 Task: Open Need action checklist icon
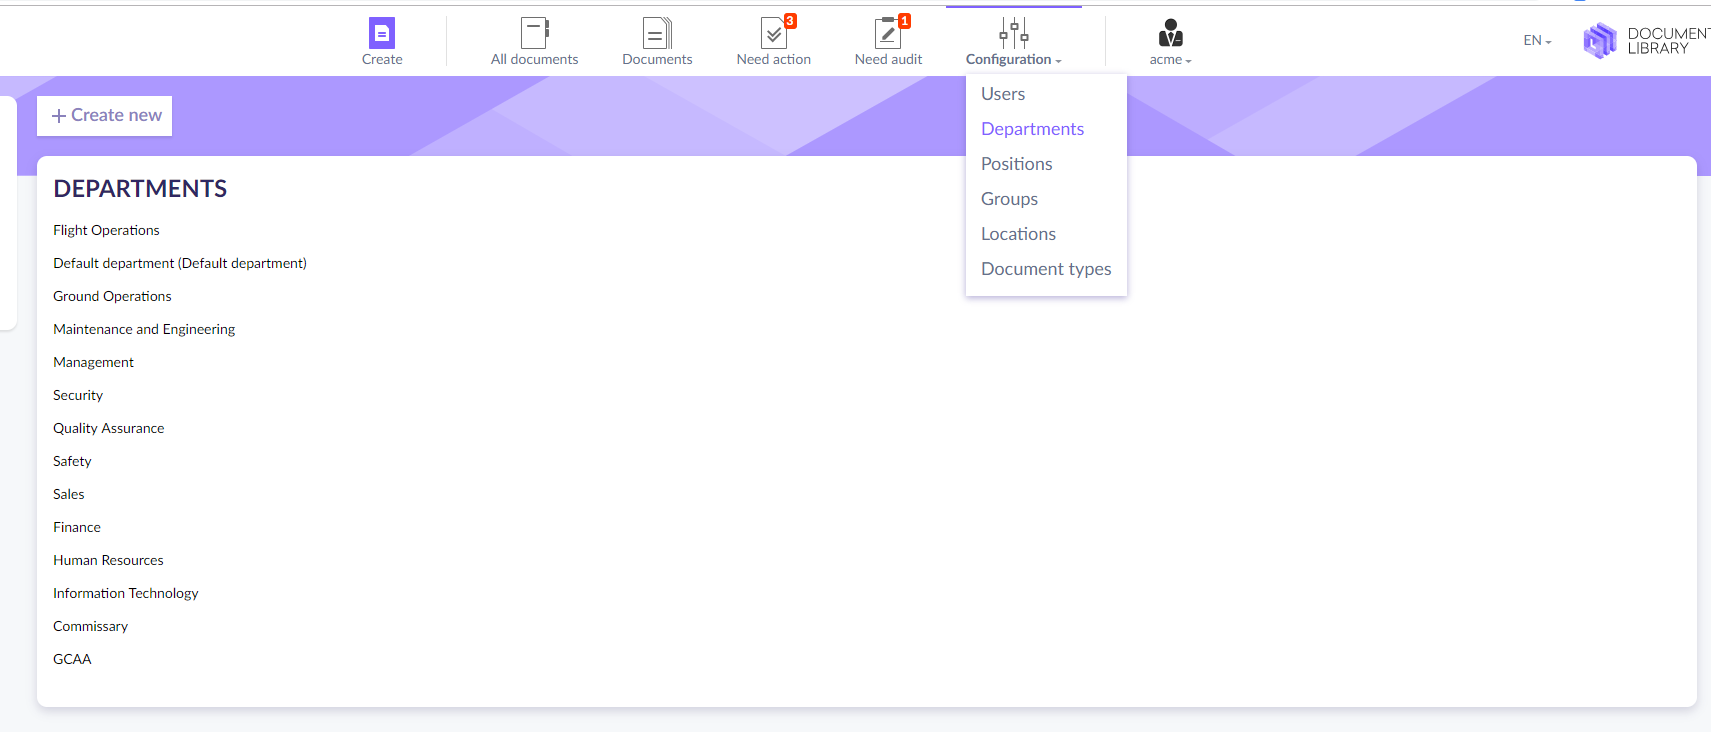click(774, 33)
